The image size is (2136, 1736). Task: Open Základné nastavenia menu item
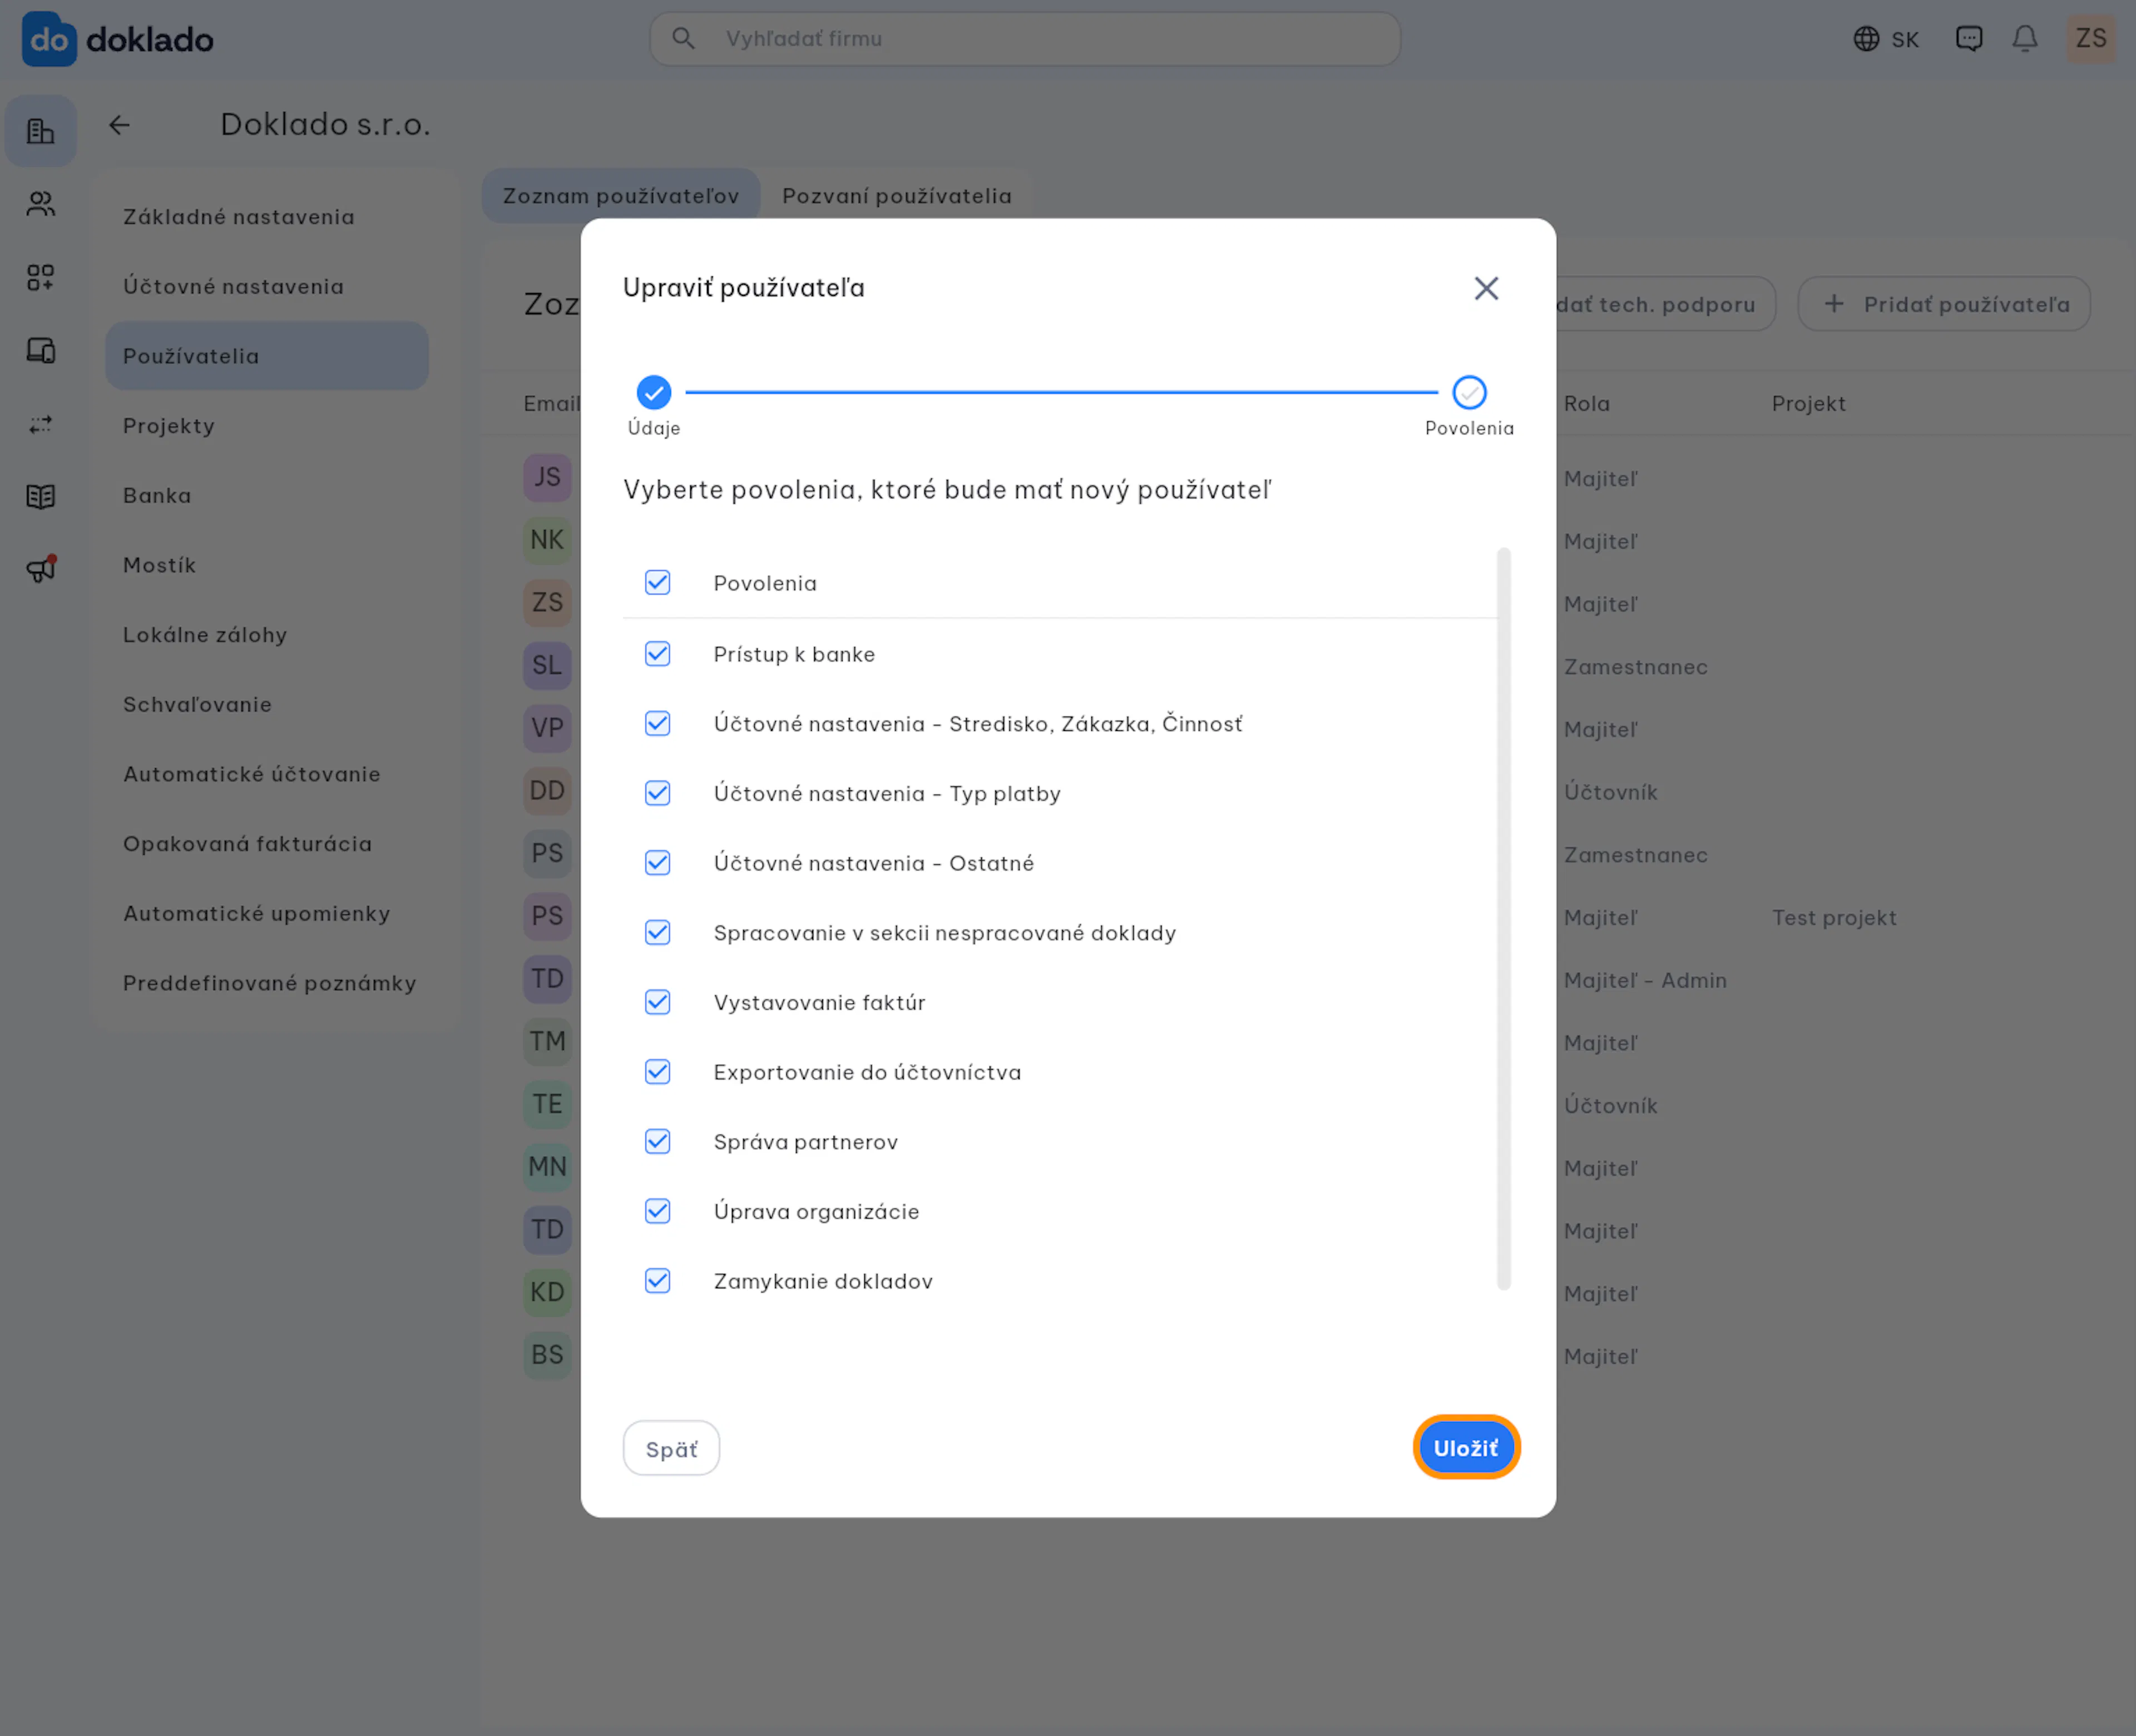point(267,217)
